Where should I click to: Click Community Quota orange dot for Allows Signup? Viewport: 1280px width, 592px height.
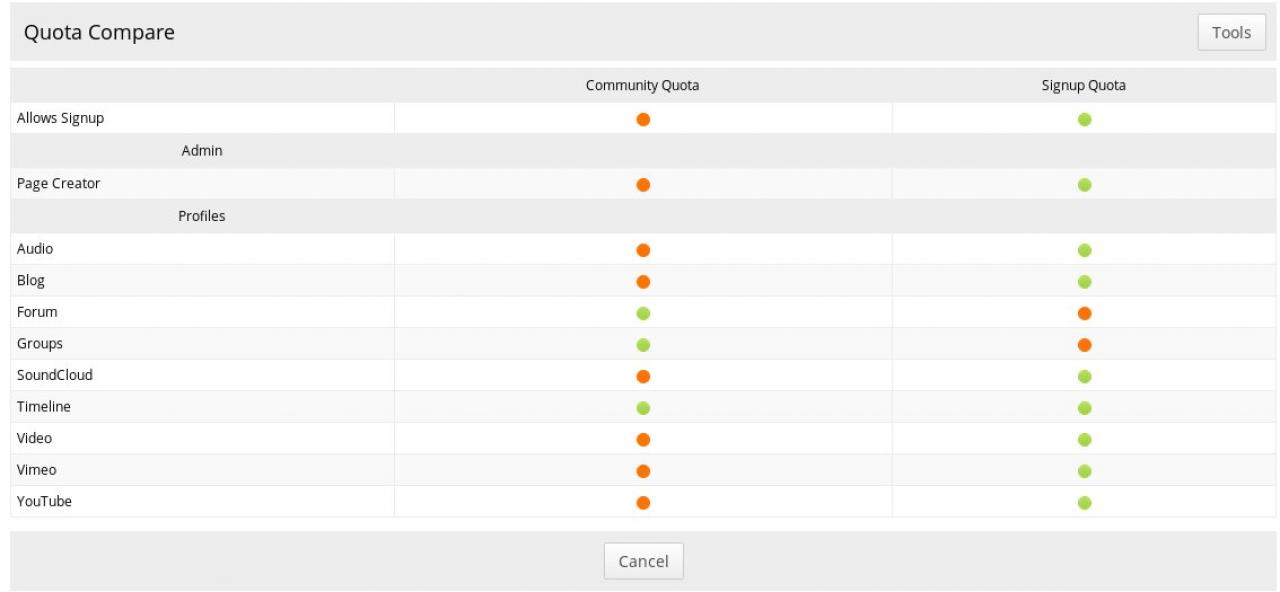coord(643,119)
